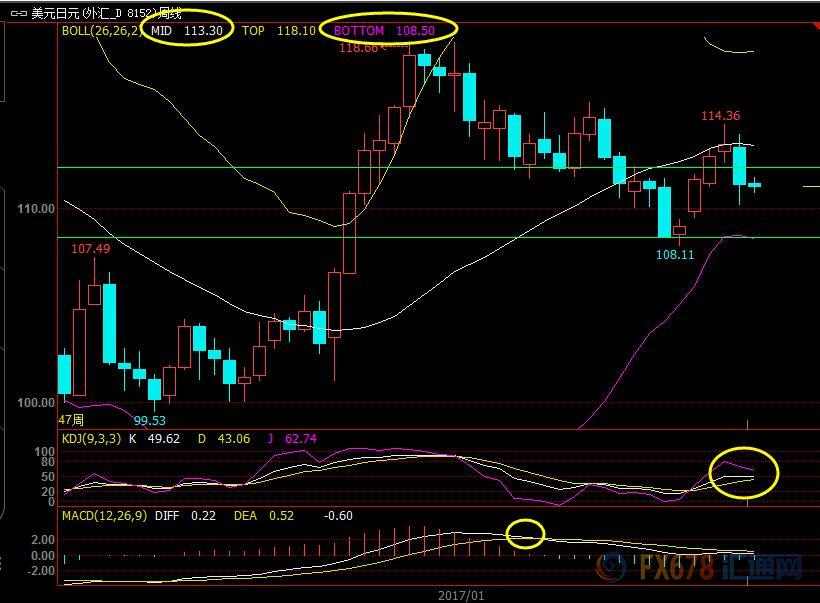The width and height of the screenshot is (820, 603).
Task: Click the 99.53 lowest price label
Action: [150, 420]
